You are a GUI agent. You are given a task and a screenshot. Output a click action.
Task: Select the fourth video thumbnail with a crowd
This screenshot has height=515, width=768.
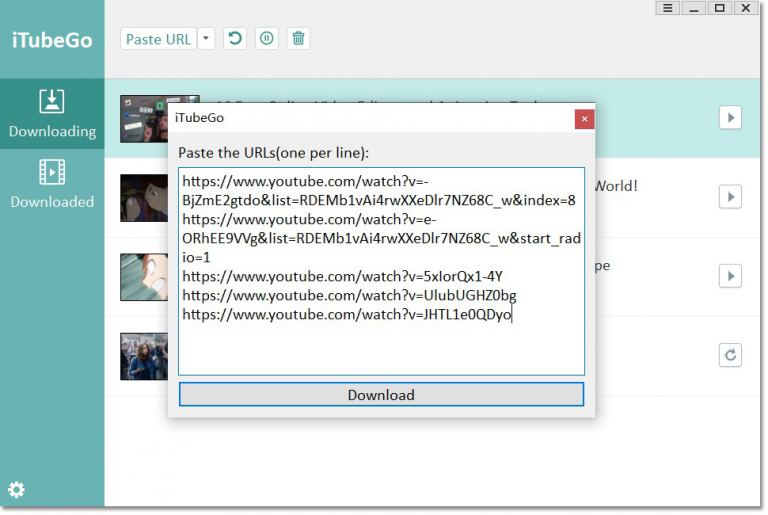[144, 356]
